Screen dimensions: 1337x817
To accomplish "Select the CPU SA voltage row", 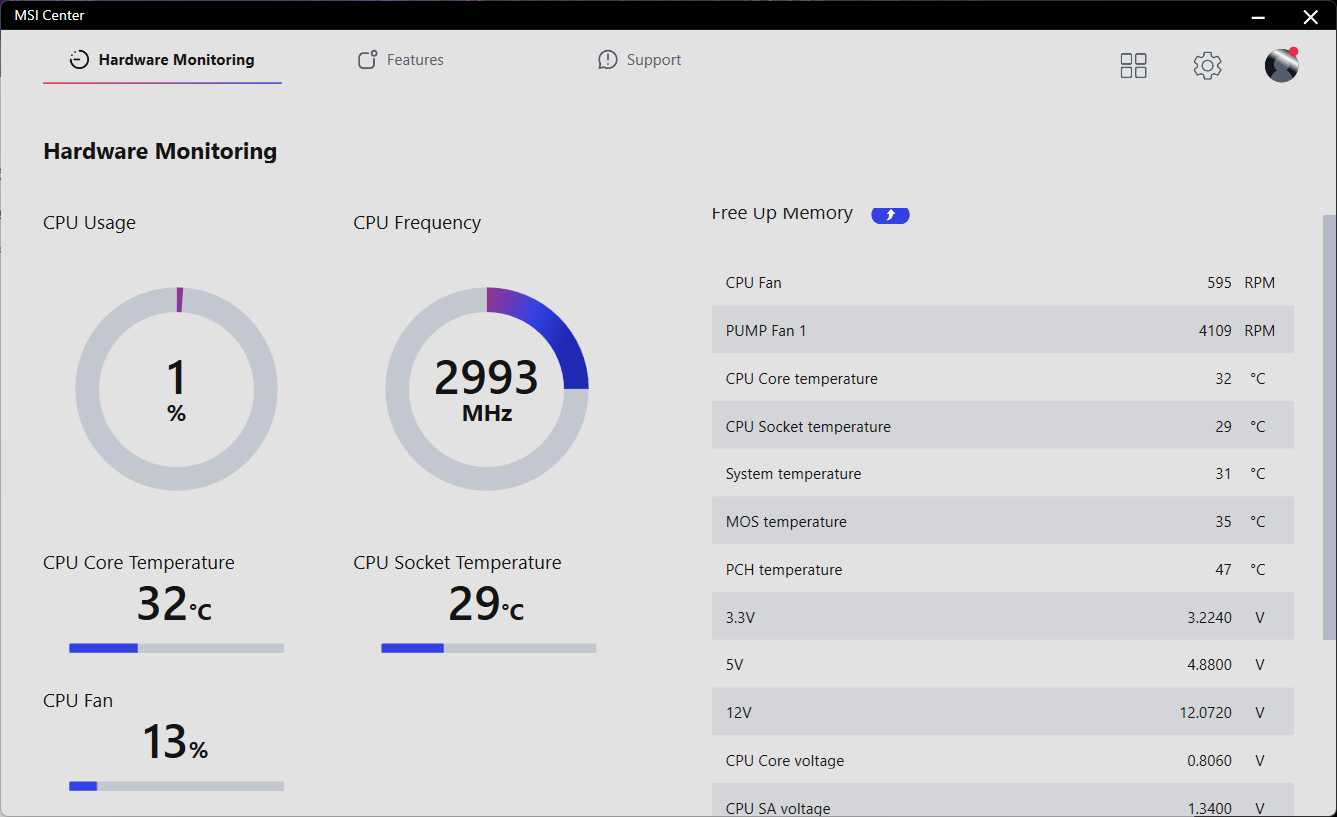I will (x=1003, y=801).
